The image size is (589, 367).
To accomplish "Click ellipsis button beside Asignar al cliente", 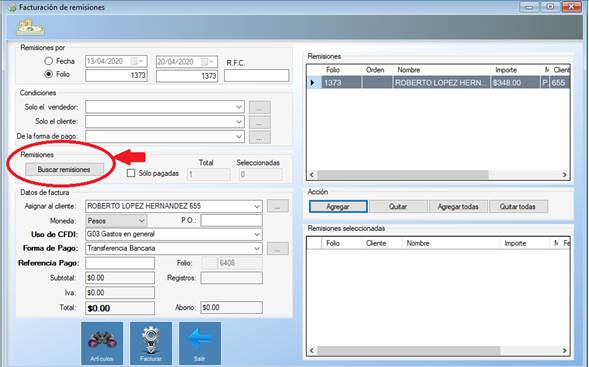I will click(278, 206).
